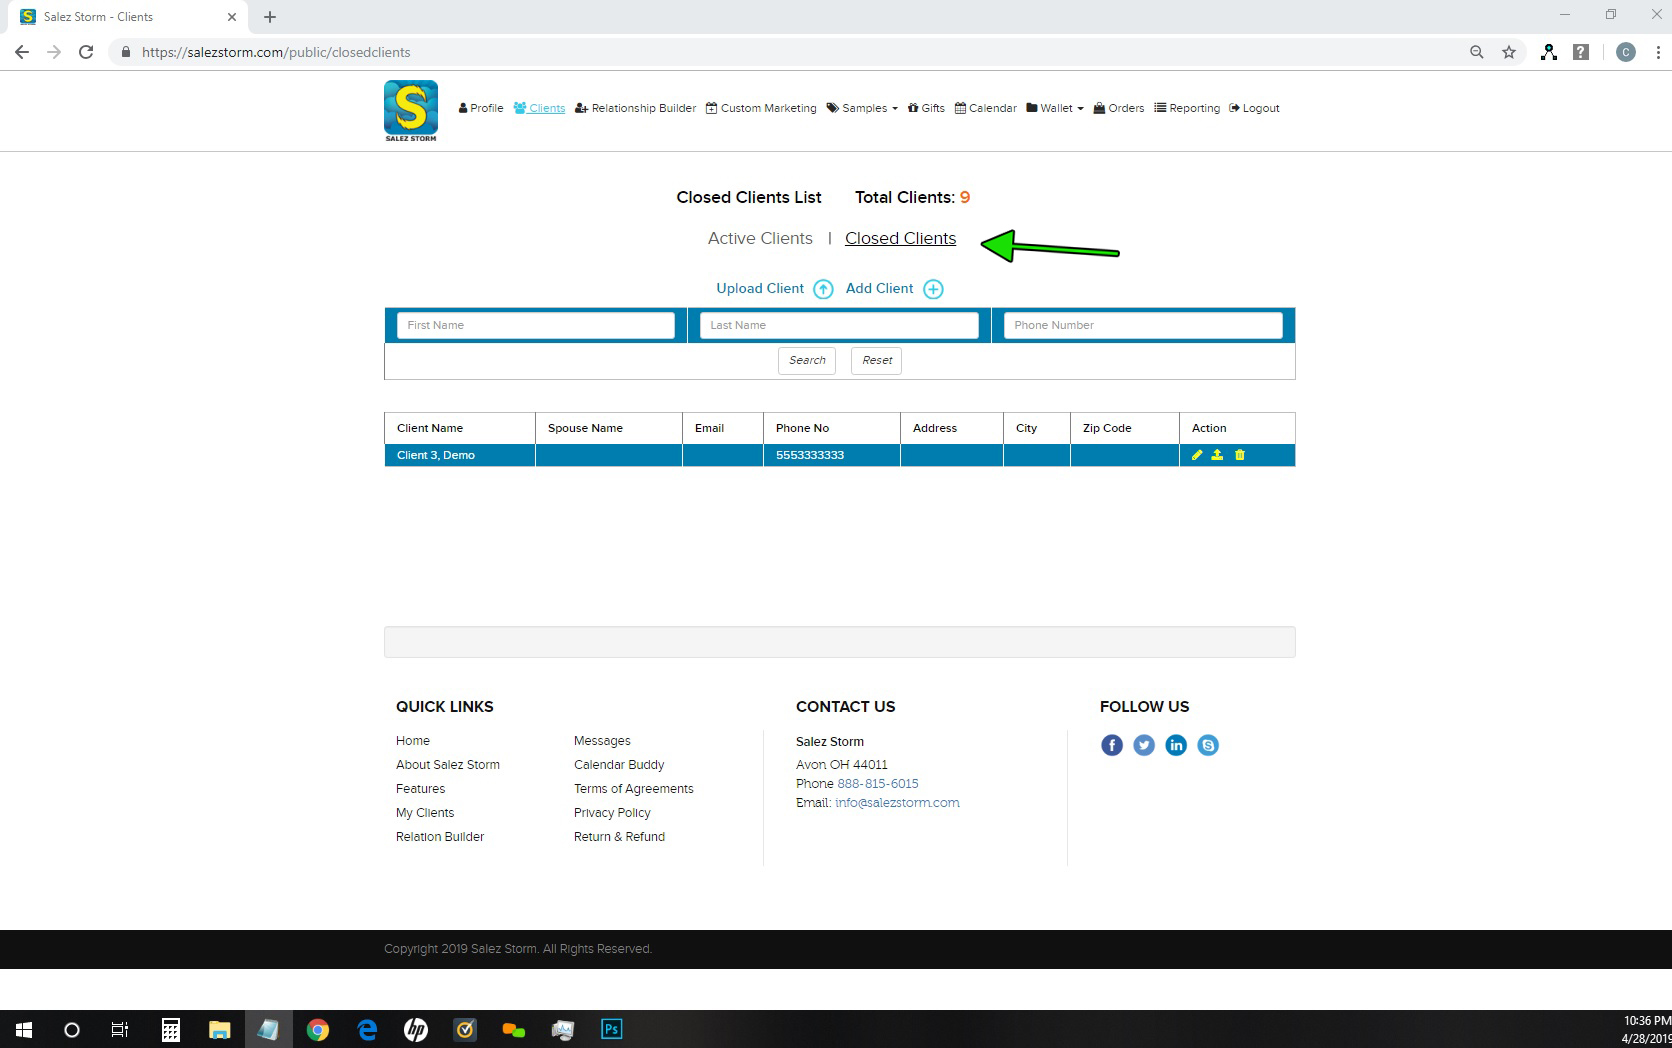Open Relationship Builder in navigation

(x=636, y=108)
